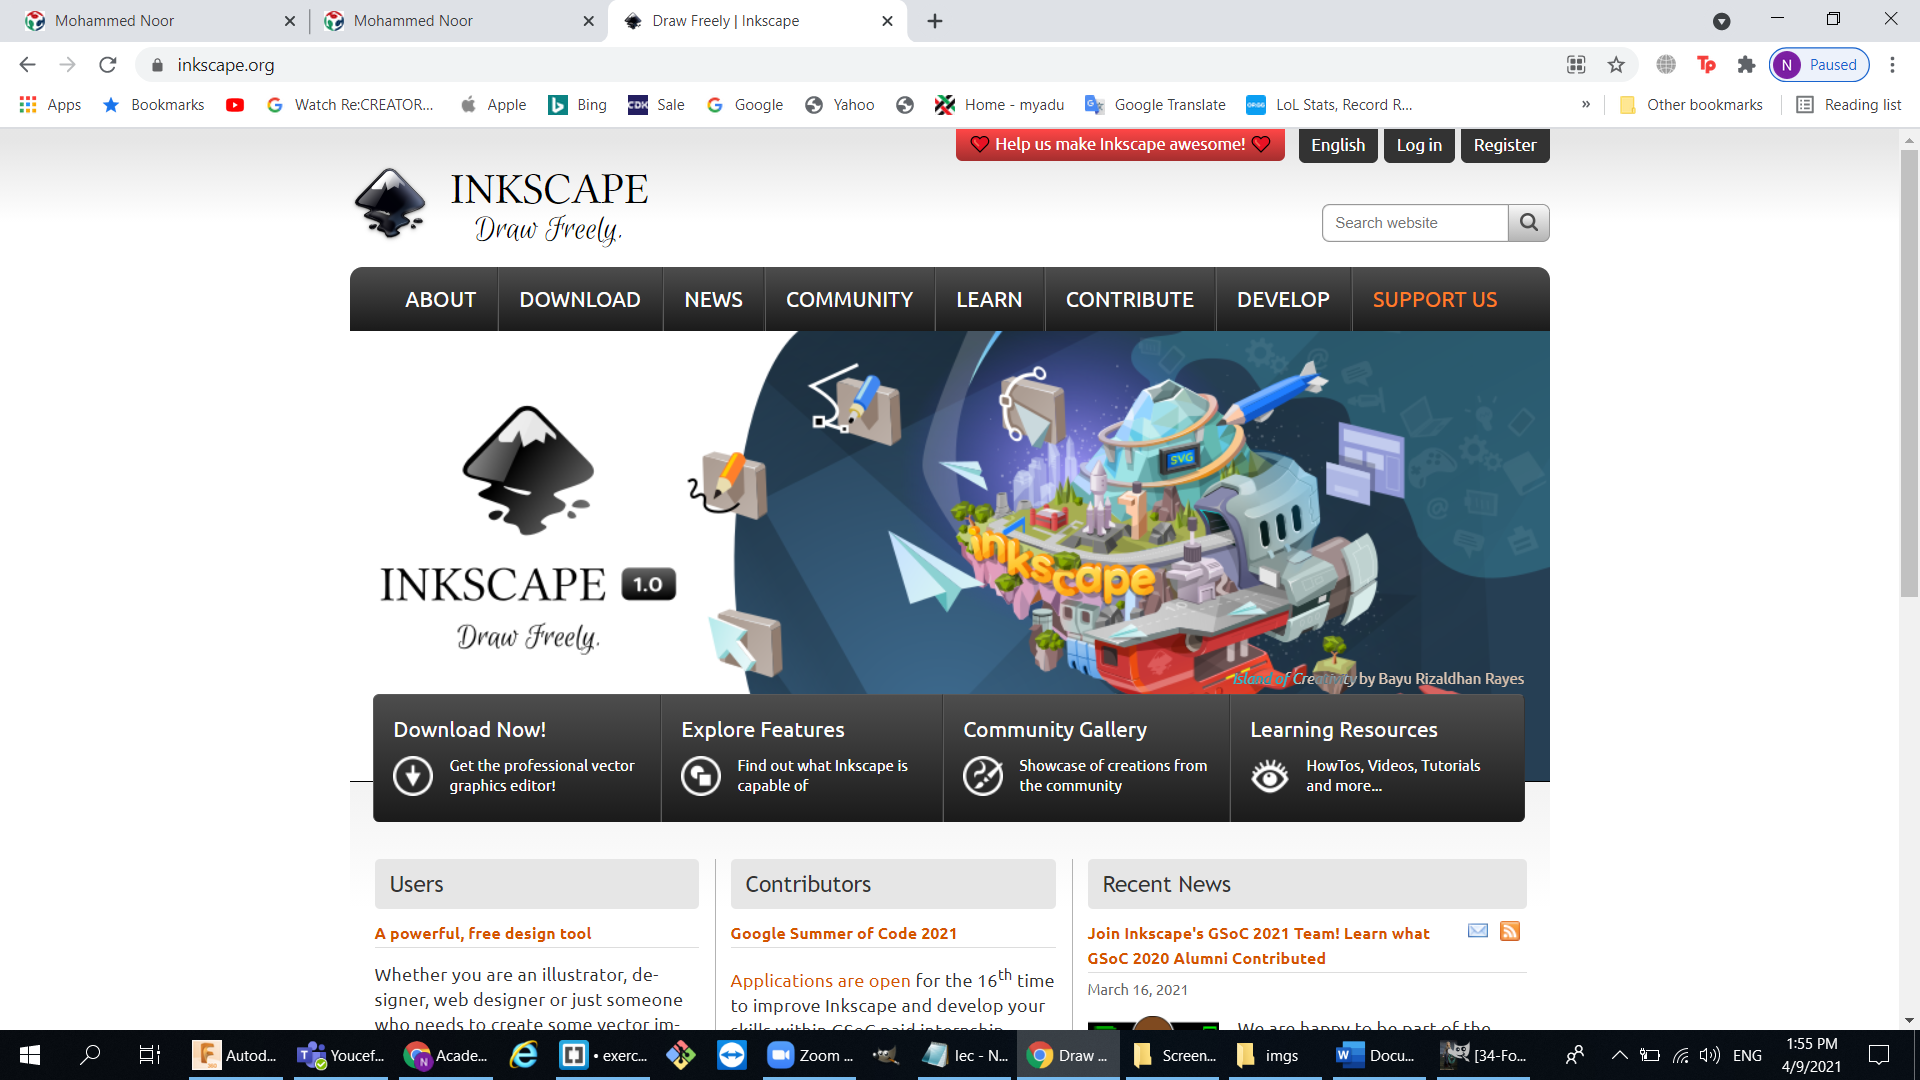Screen dimensions: 1920x1080
Task: Open the English language selector
Action: click(x=1338, y=145)
